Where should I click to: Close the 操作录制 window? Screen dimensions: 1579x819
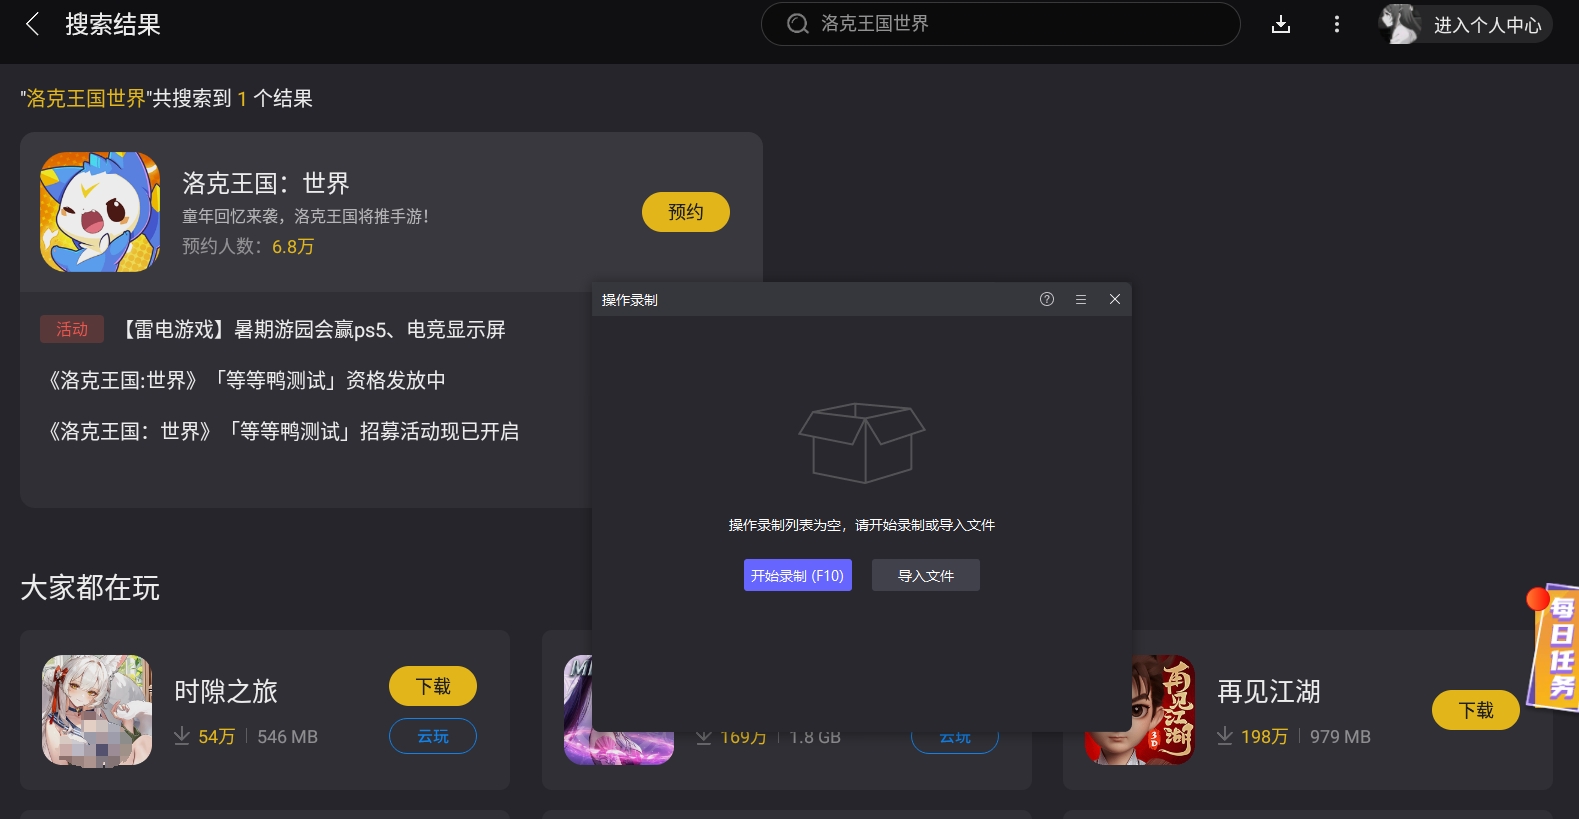[x=1115, y=299]
